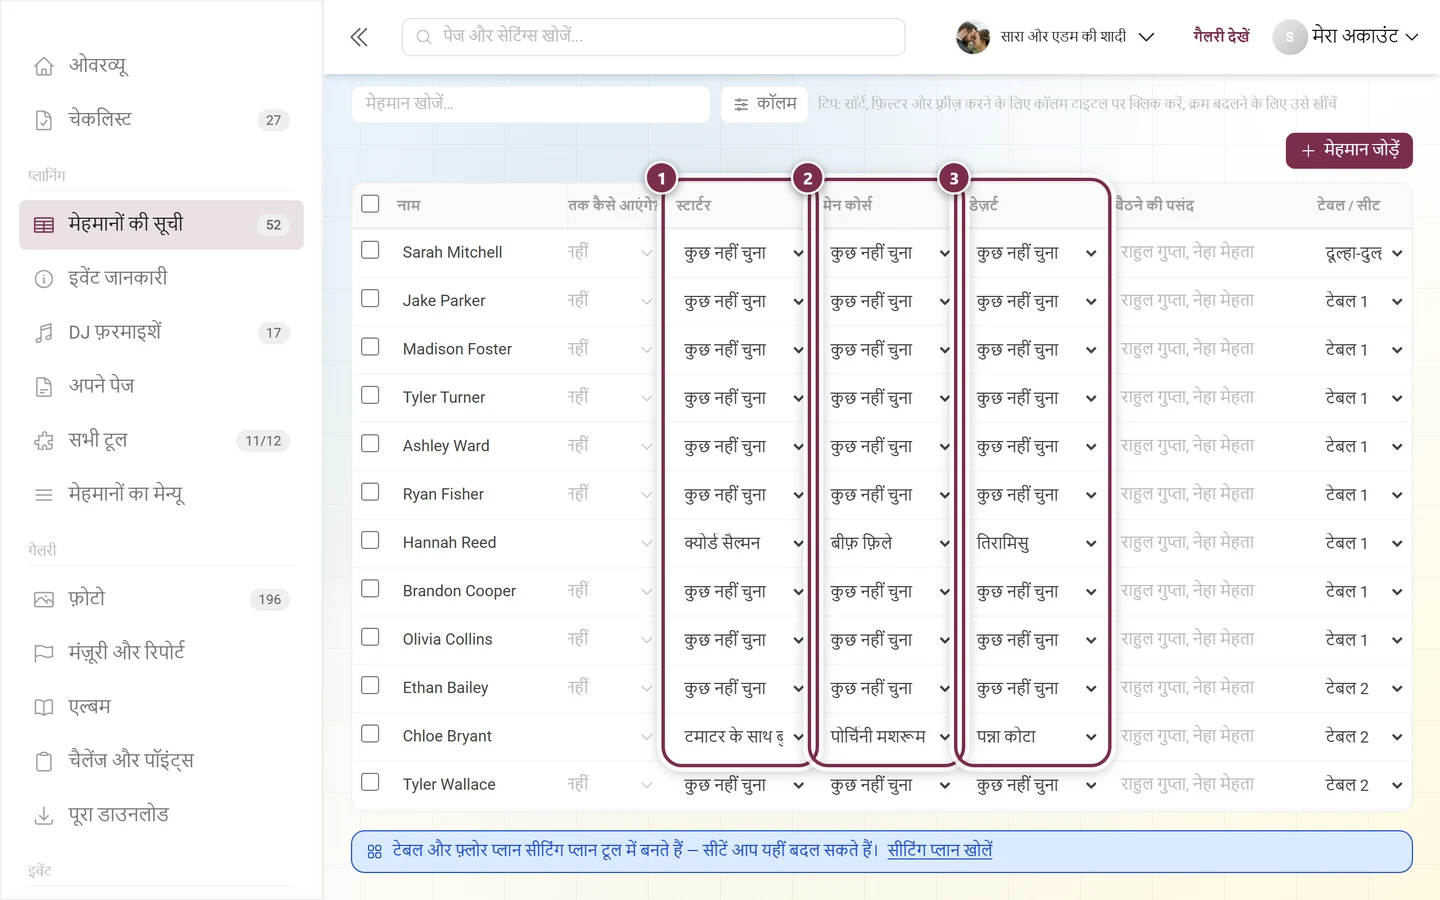Click the wedding couple avatar thumbnail
The width and height of the screenshot is (1440, 900).
(972, 37)
